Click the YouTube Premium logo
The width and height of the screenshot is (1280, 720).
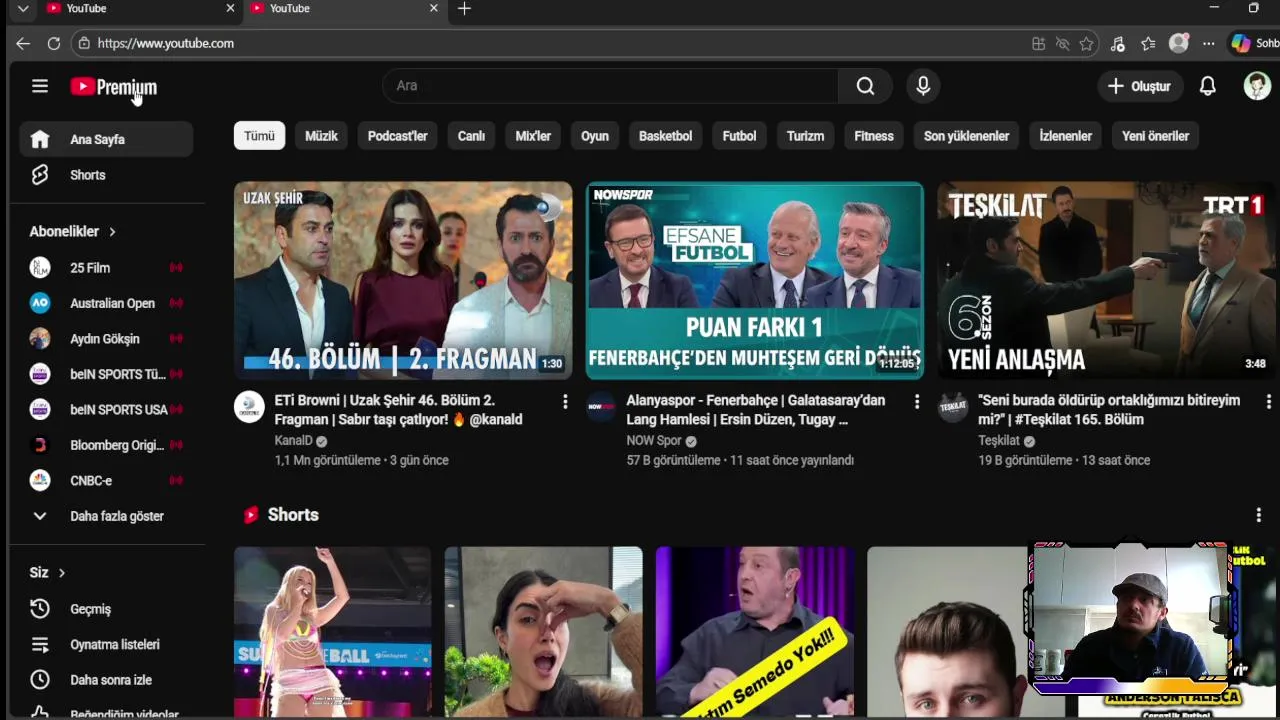(113, 87)
